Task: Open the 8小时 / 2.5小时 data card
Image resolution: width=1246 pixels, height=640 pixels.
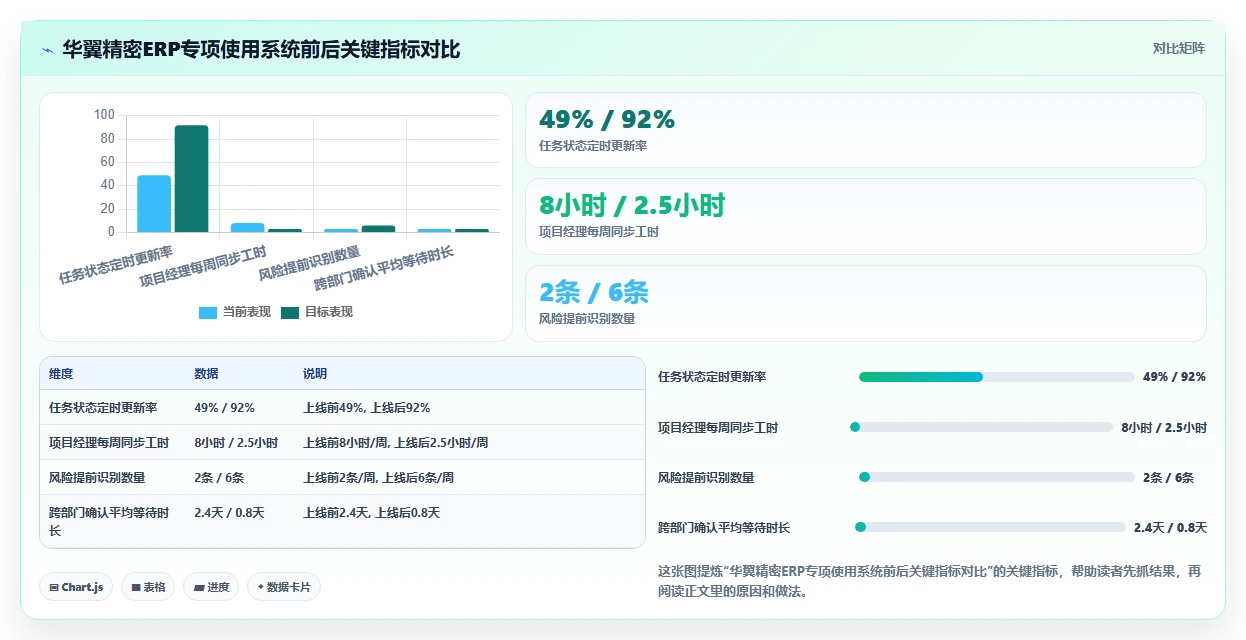Action: pos(866,216)
